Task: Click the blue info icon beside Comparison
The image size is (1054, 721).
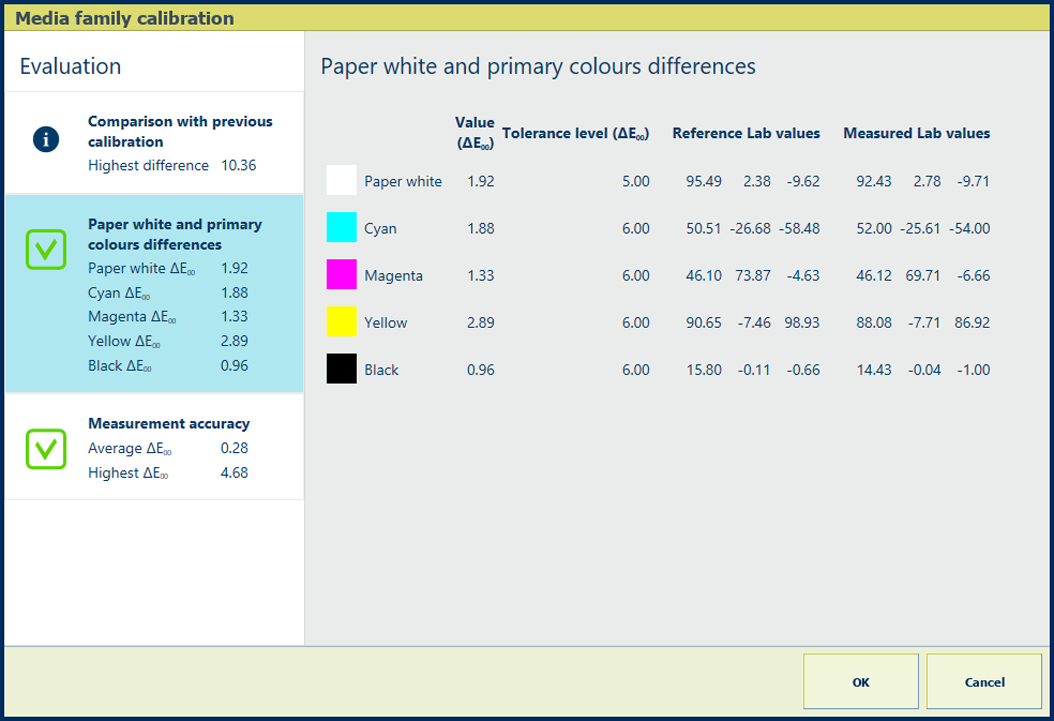Action: [46, 140]
